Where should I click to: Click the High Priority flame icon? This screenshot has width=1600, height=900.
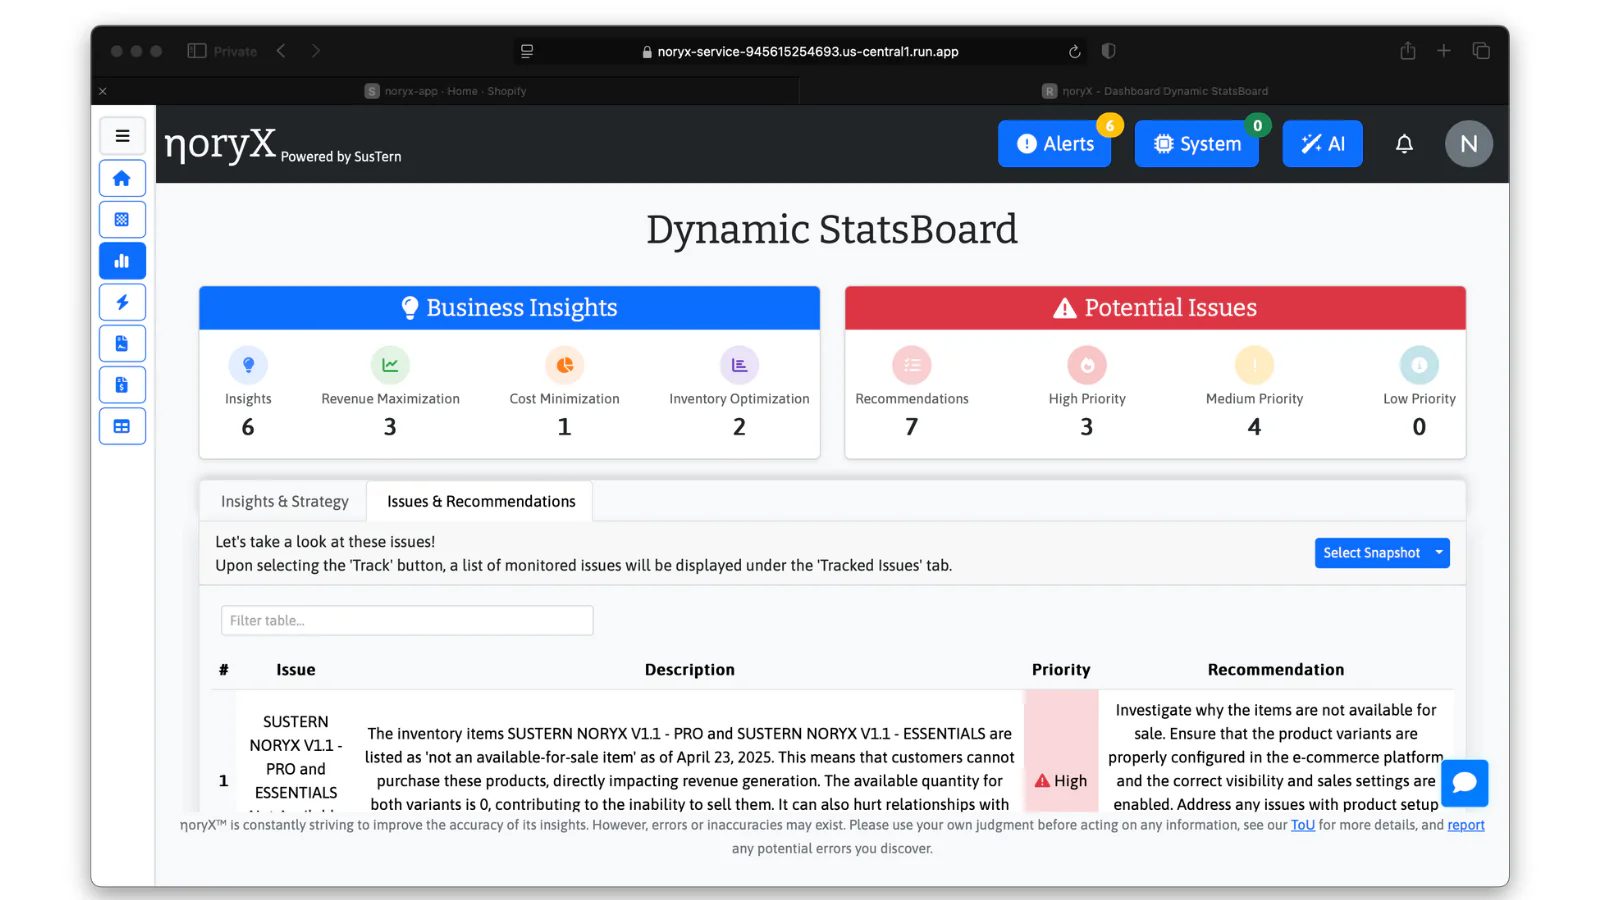coord(1086,364)
